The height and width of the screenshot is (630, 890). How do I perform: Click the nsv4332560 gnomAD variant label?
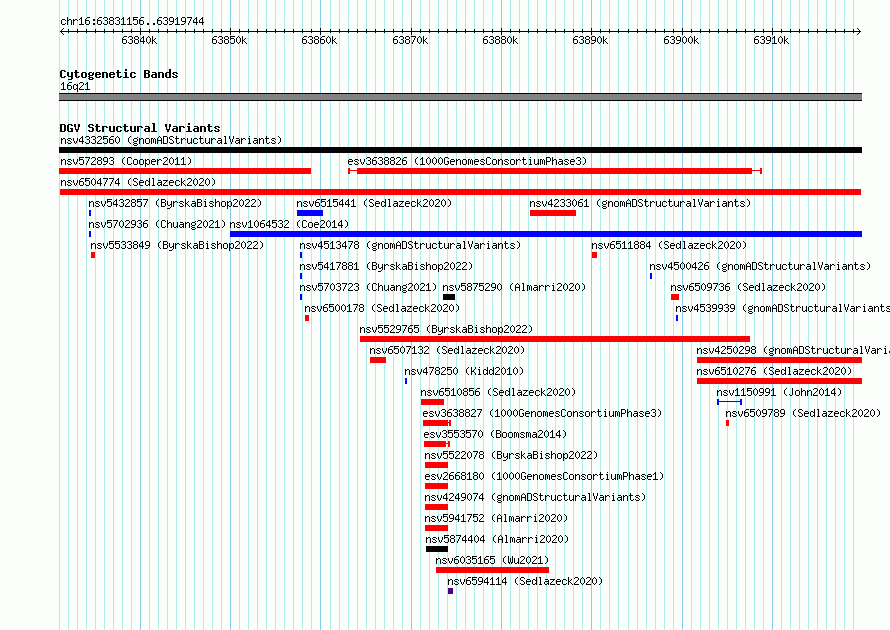click(171, 140)
